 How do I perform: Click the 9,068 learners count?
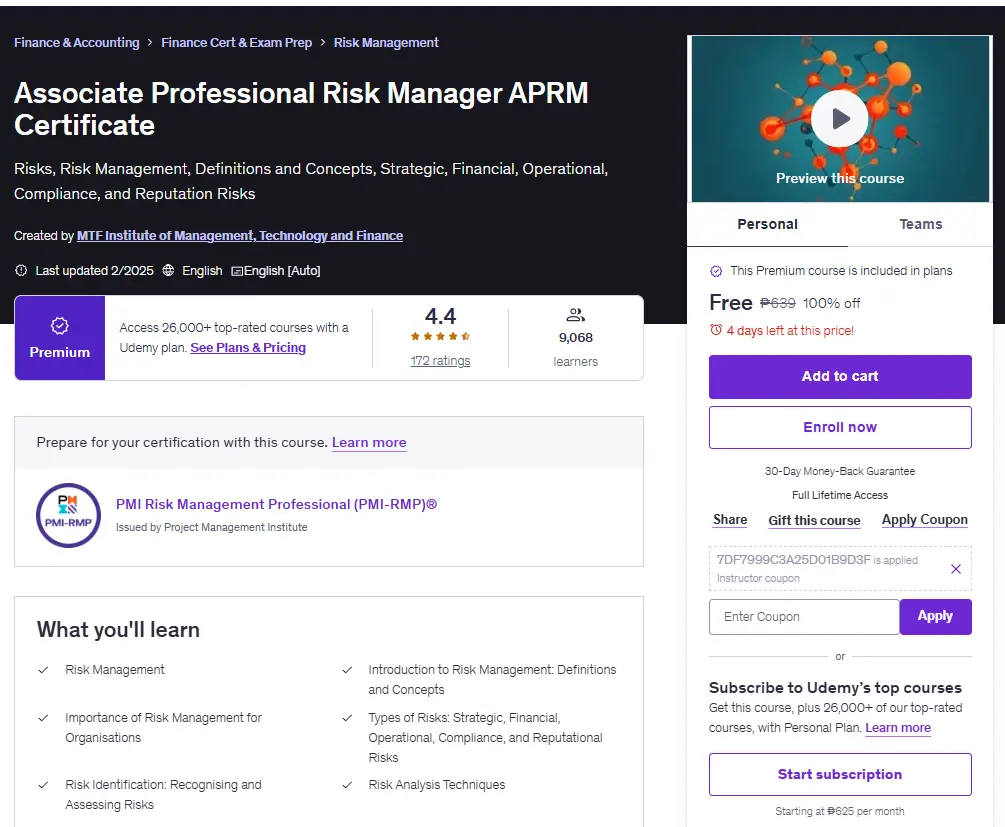pos(576,338)
